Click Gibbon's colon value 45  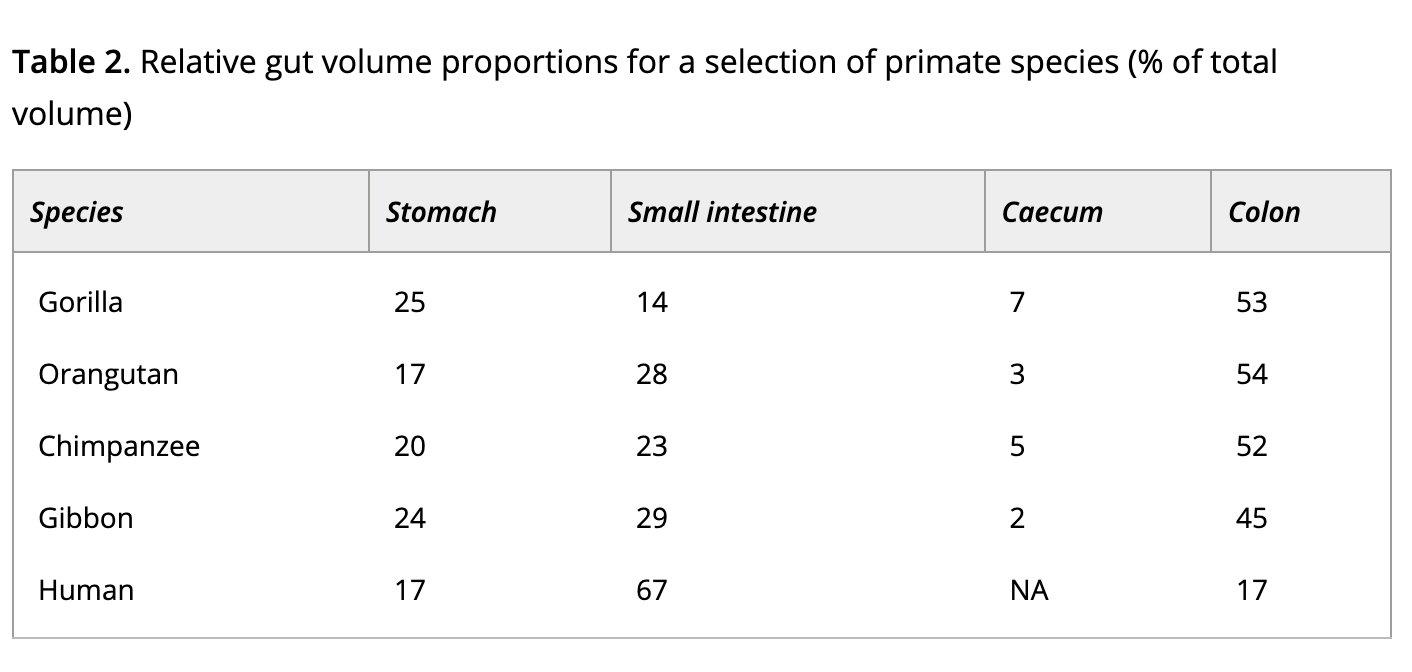point(1251,518)
